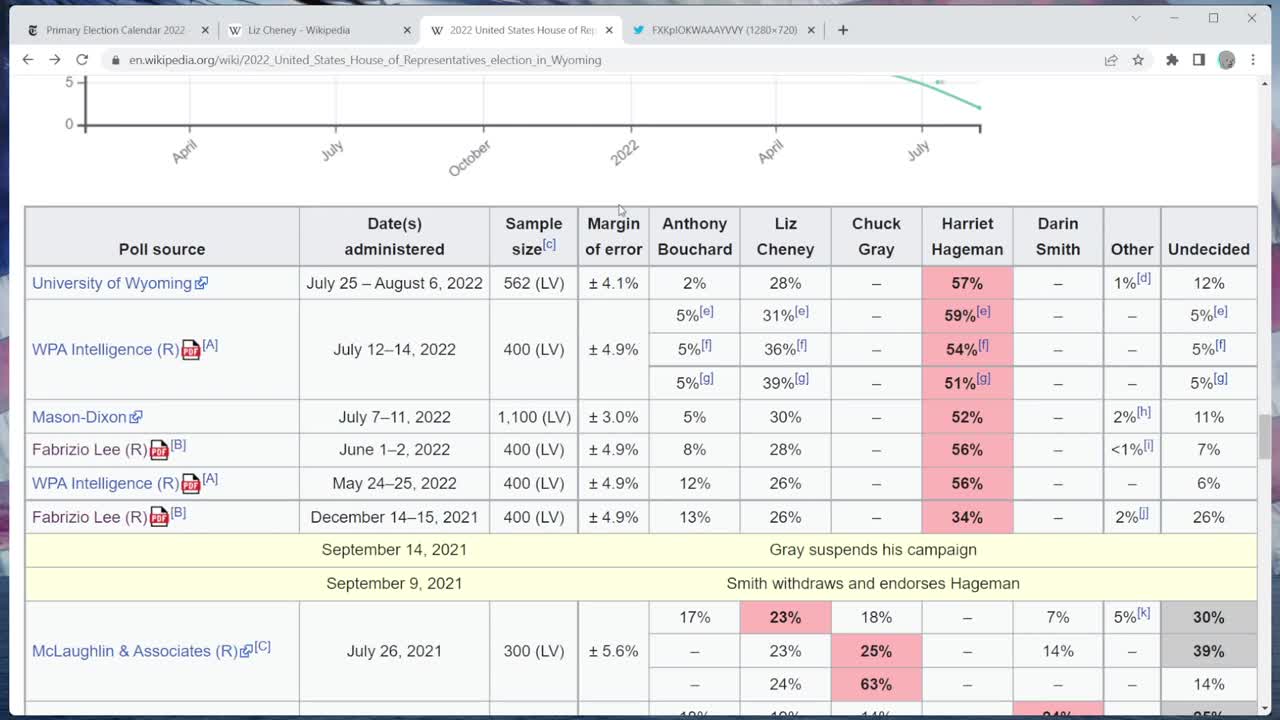Click the Anthony Bouchard column header
1280x720 pixels.
tap(694, 236)
